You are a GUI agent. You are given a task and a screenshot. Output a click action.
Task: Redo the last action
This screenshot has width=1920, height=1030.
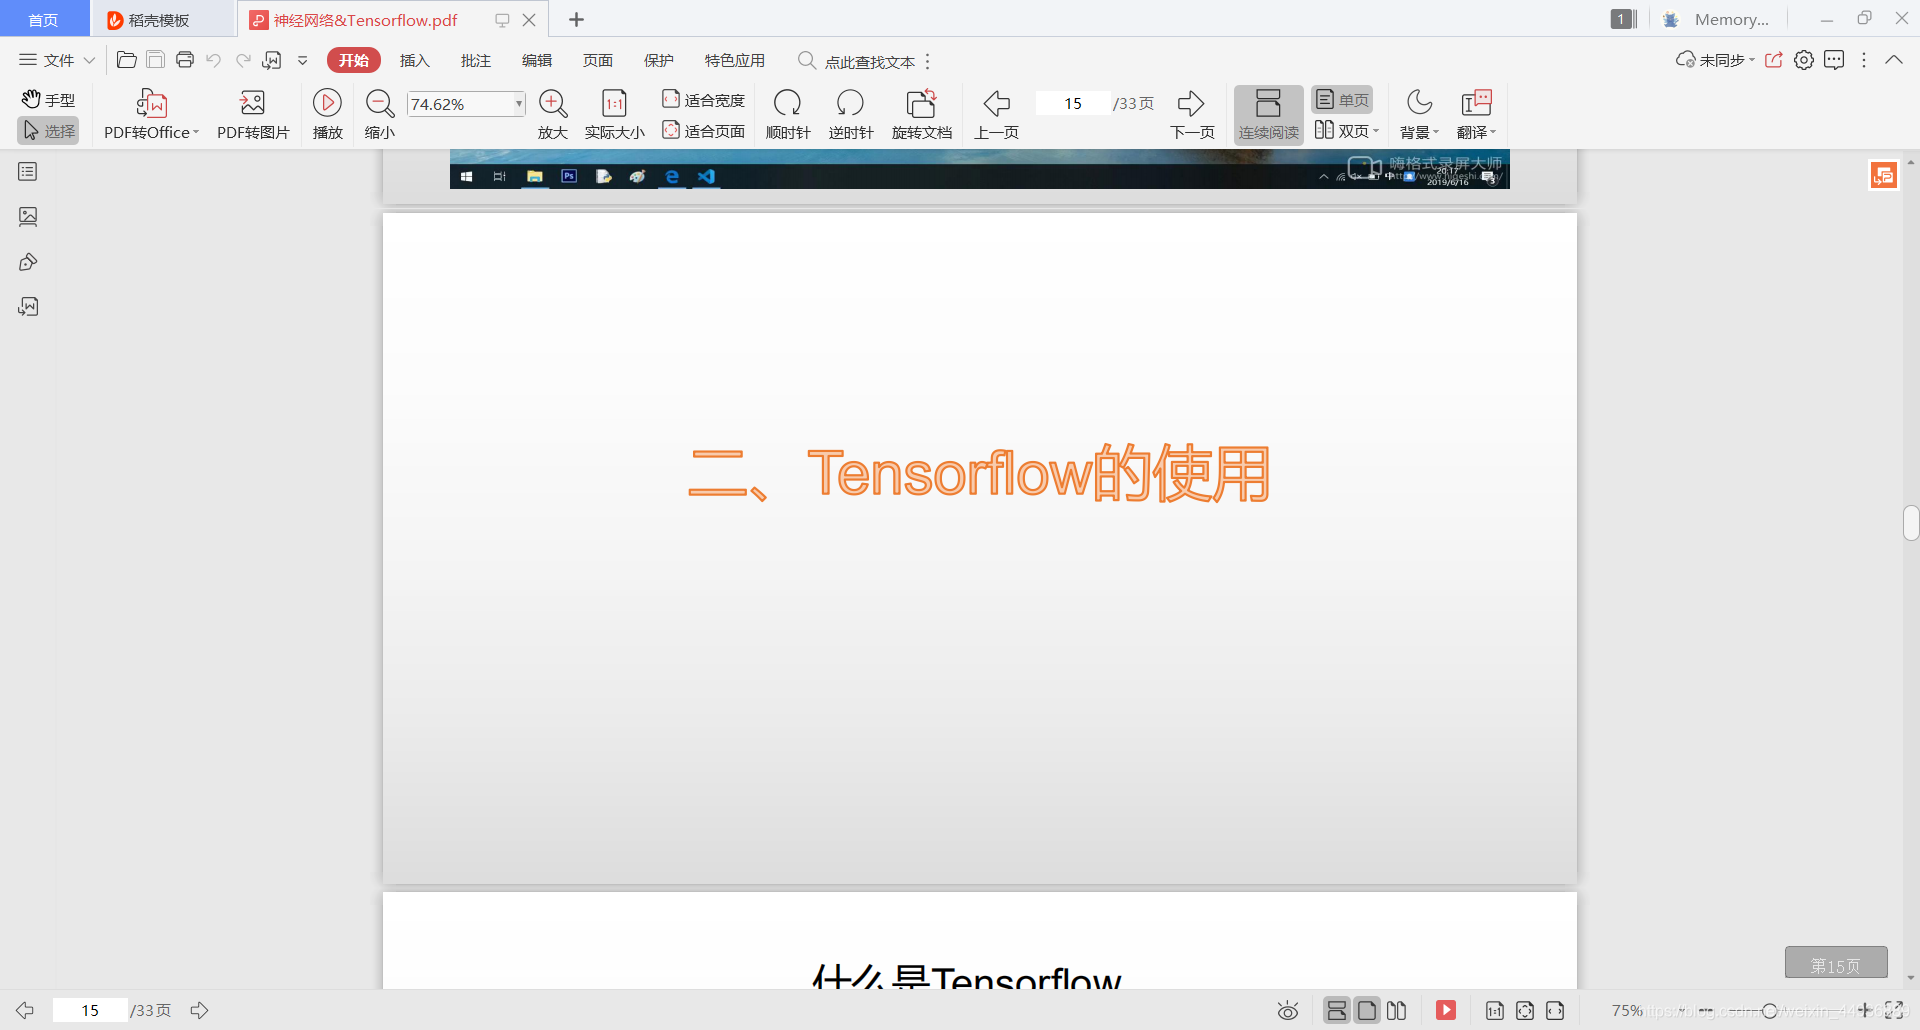coord(243,60)
